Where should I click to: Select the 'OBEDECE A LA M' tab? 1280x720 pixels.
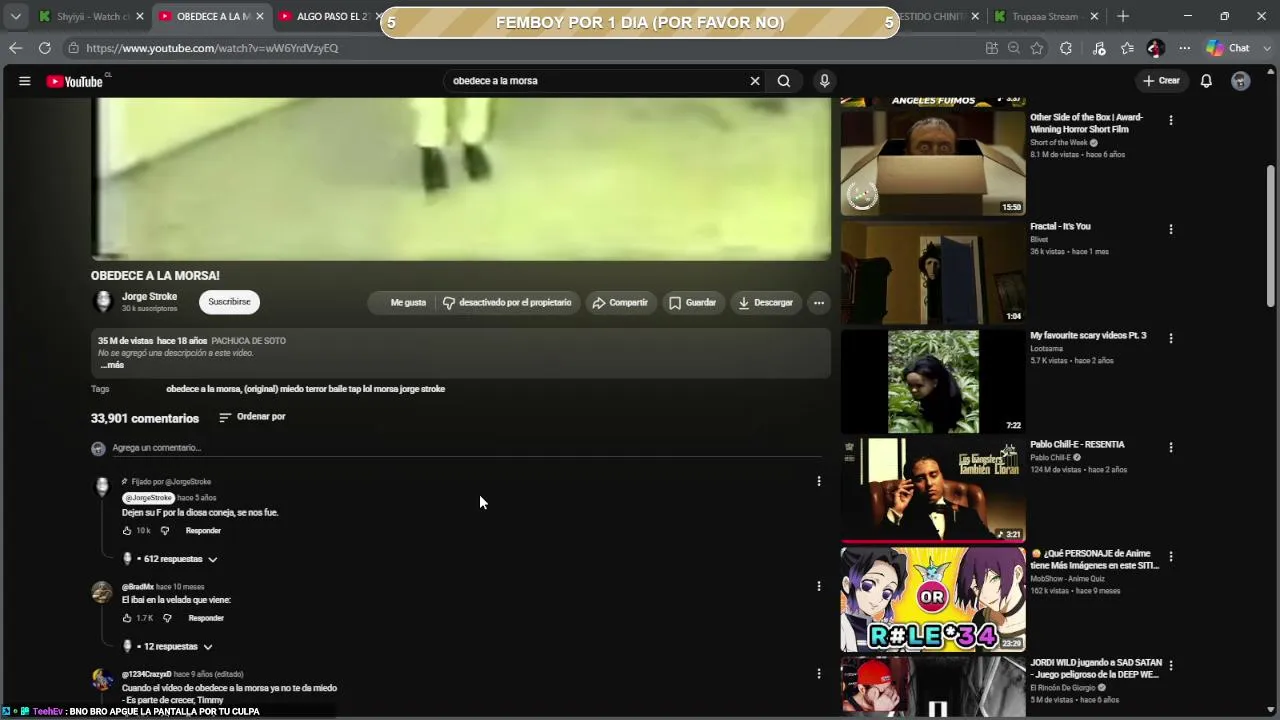point(210,16)
